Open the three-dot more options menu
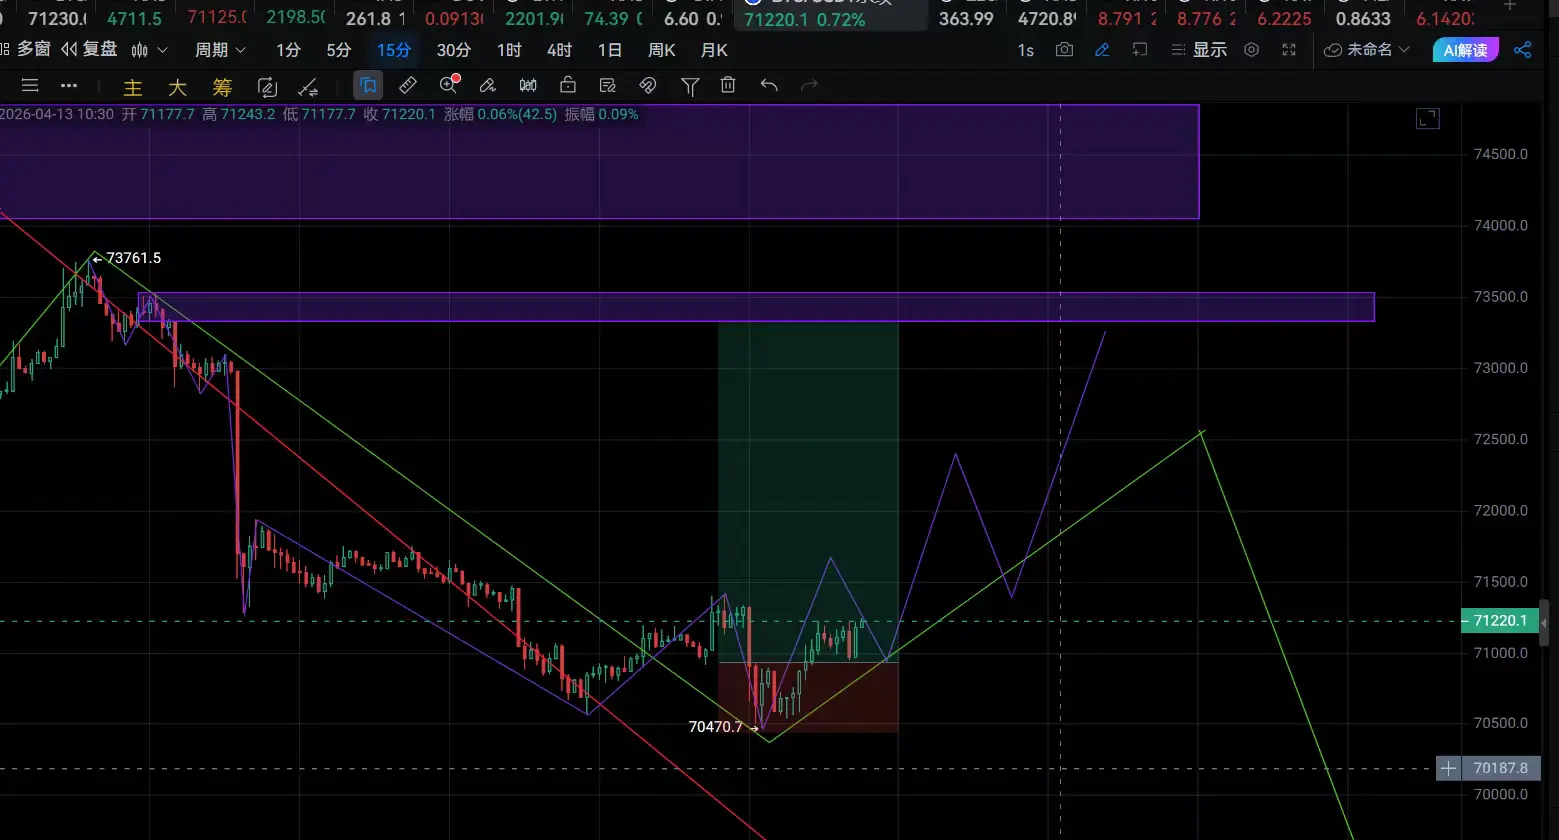This screenshot has height=840, width=1559. 68,86
